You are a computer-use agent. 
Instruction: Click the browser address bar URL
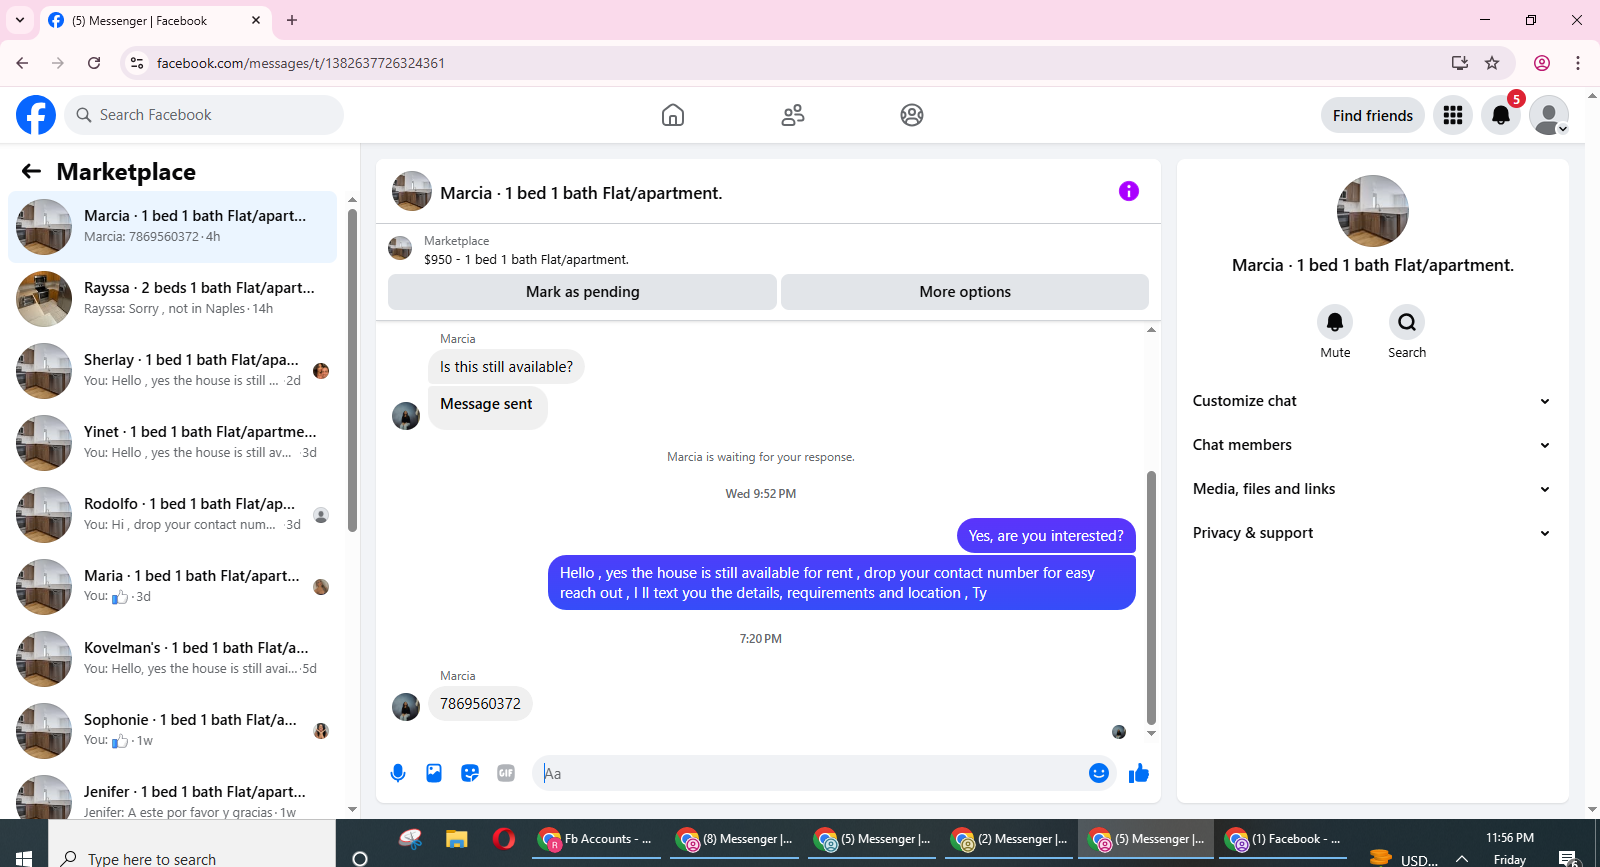(x=301, y=63)
